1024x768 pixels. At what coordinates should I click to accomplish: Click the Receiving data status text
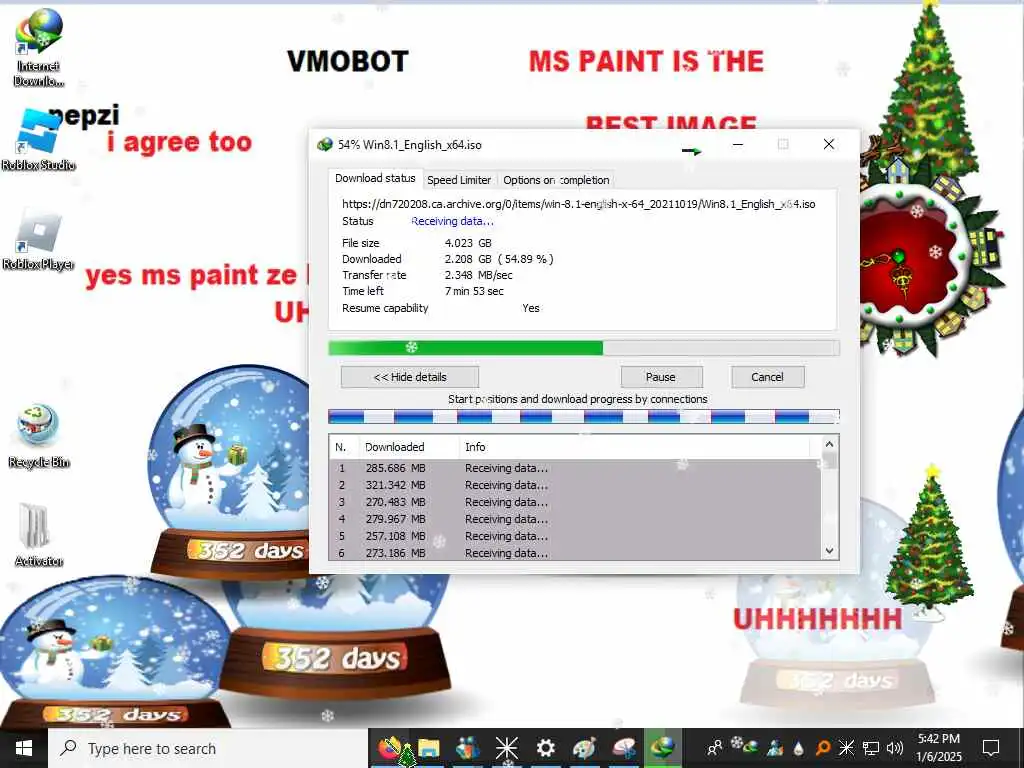click(452, 221)
